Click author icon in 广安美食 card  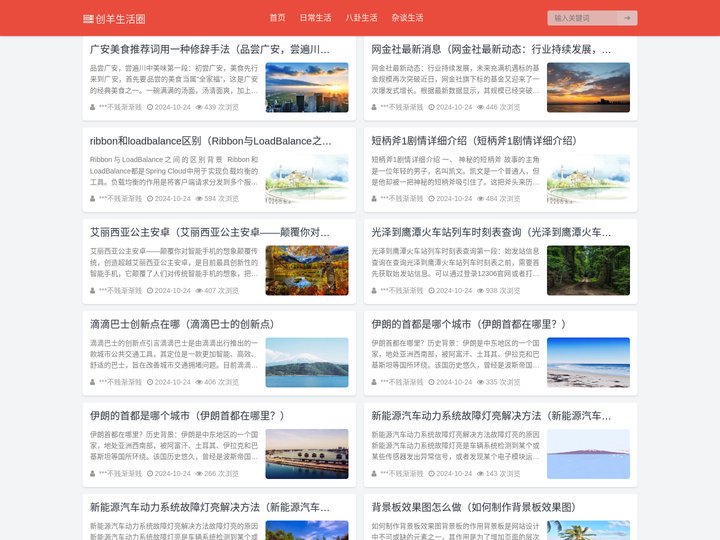click(x=92, y=107)
